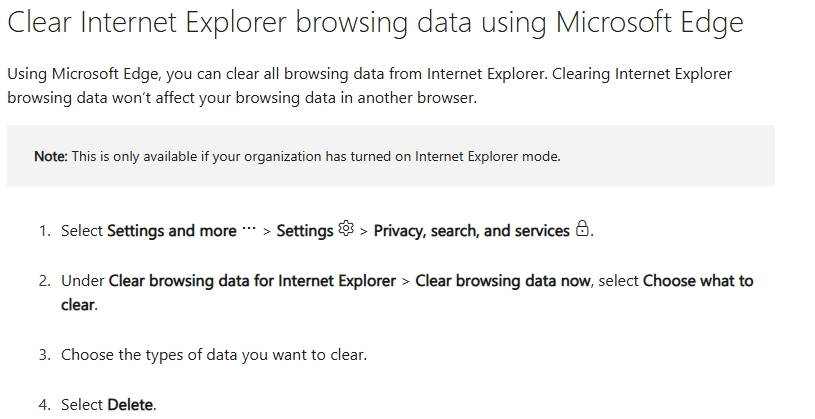Click the list number 2 marker
The image size is (815, 419).
(45, 281)
